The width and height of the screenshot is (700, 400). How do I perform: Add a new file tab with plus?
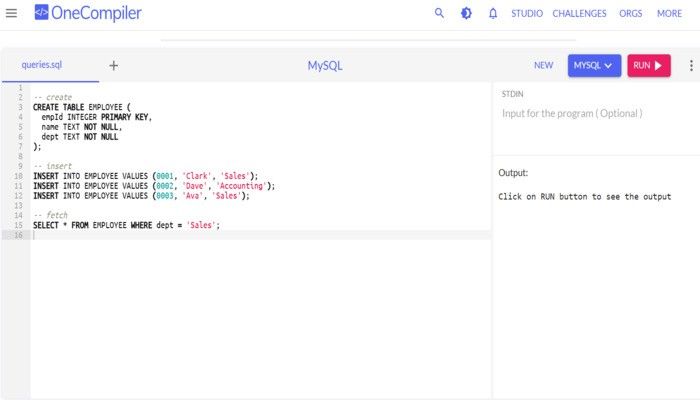click(x=113, y=66)
